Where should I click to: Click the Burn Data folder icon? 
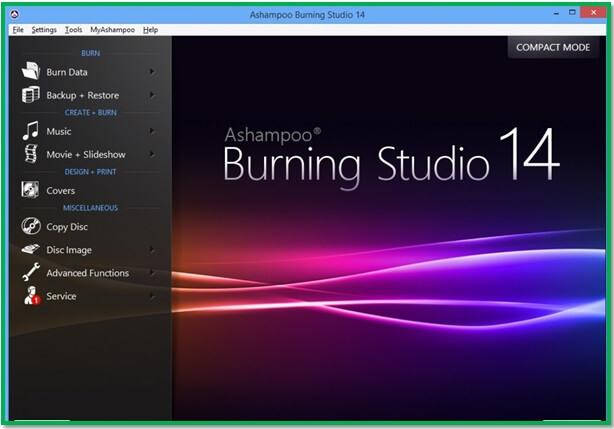(31, 71)
